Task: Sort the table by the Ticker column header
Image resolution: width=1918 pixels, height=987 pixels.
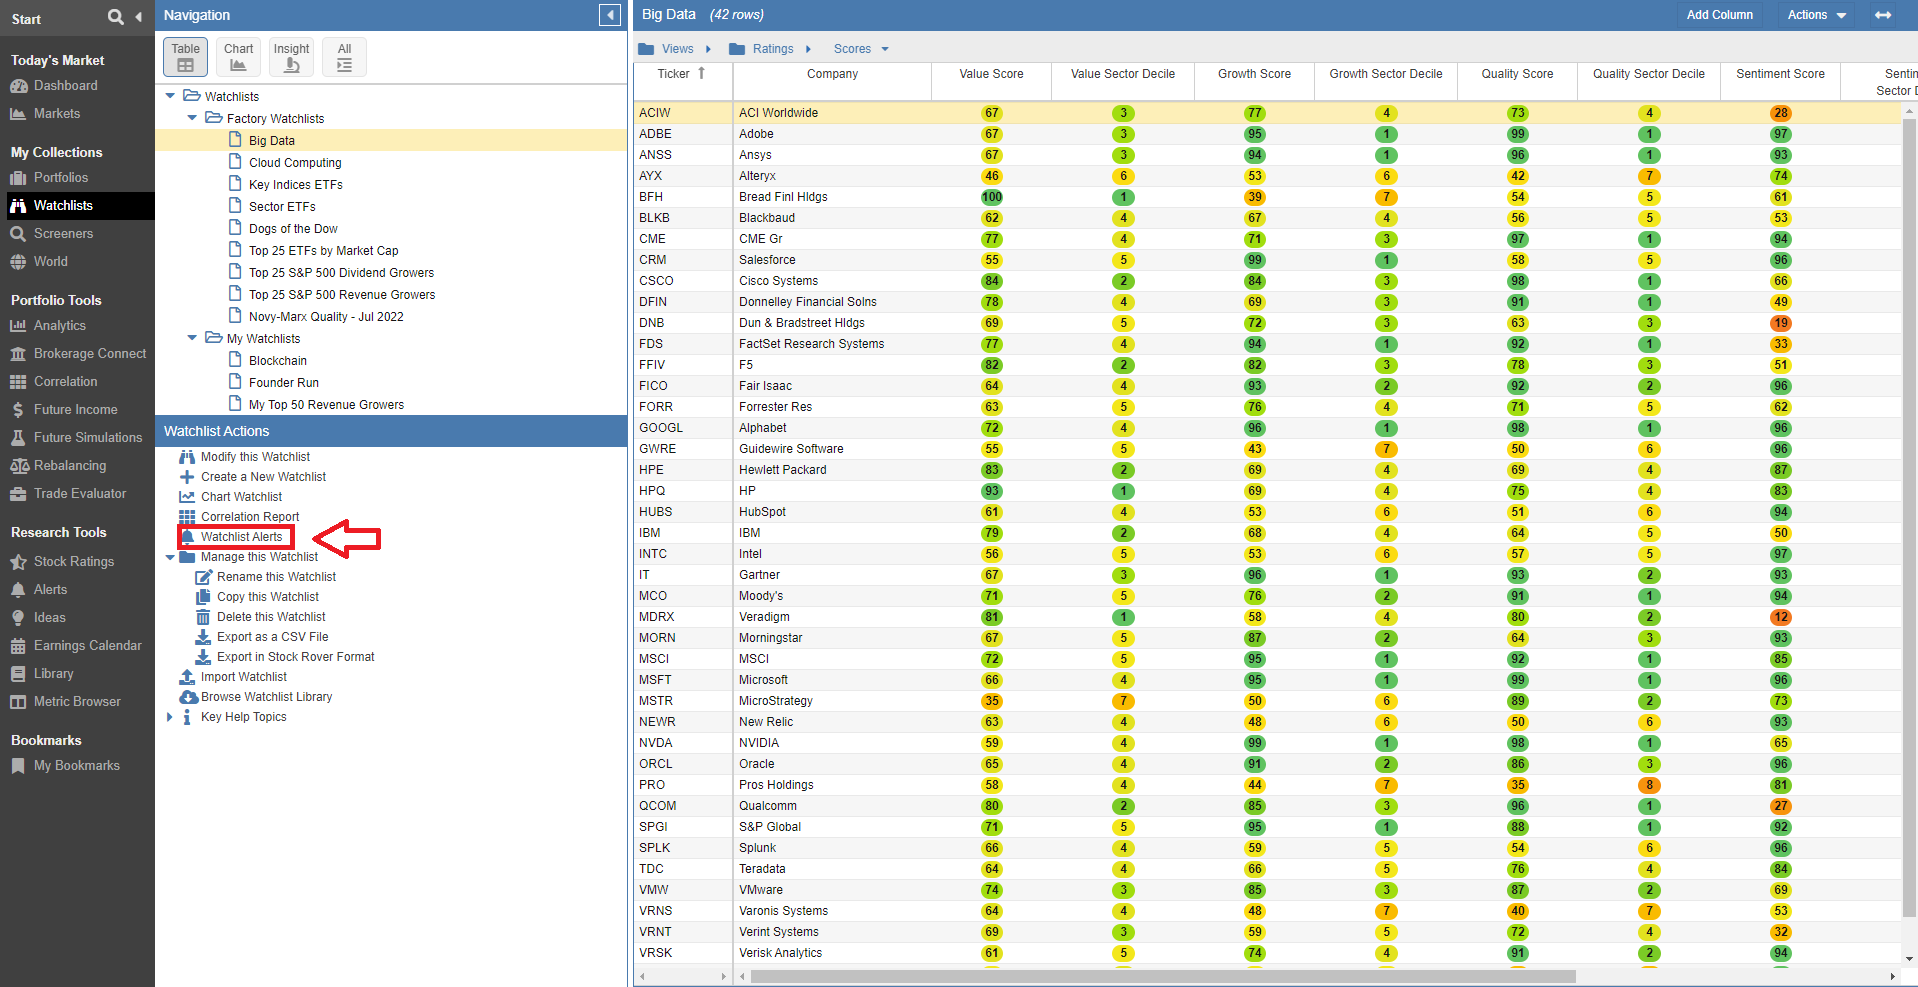Action: click(x=682, y=74)
